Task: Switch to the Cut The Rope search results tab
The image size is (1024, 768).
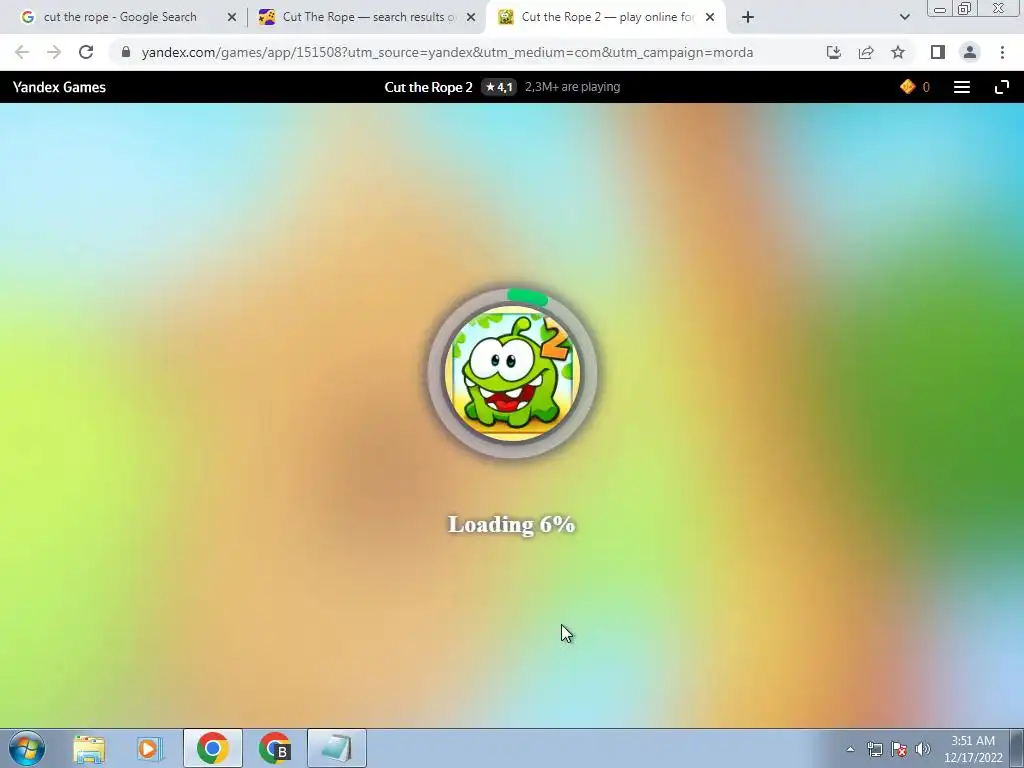Action: tap(368, 17)
